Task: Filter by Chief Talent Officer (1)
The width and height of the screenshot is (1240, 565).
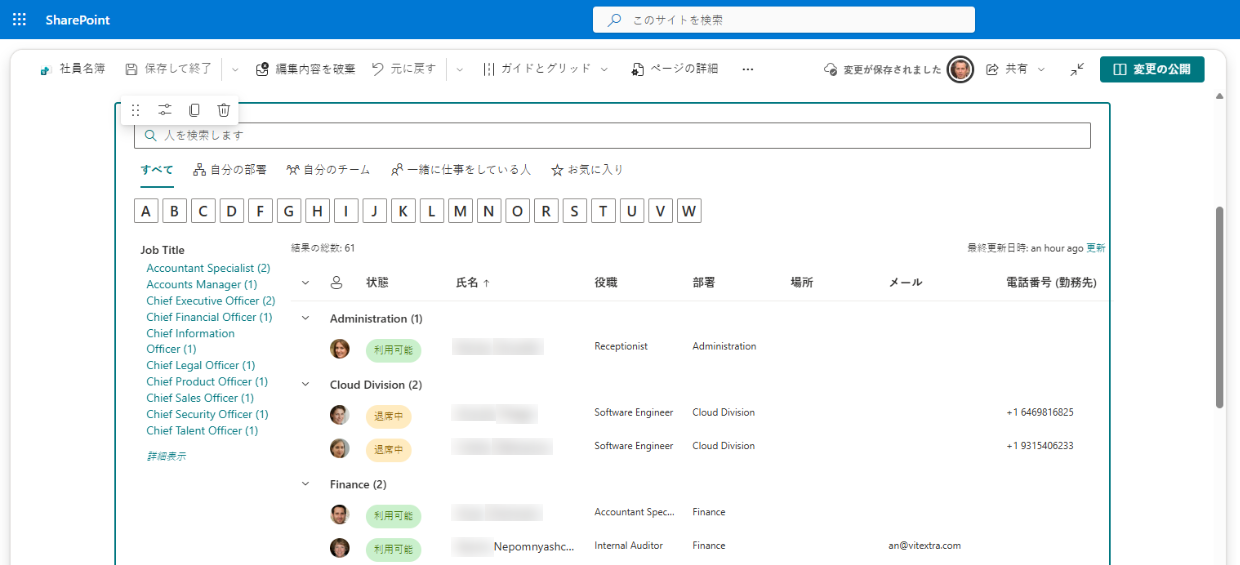Action: pos(202,430)
